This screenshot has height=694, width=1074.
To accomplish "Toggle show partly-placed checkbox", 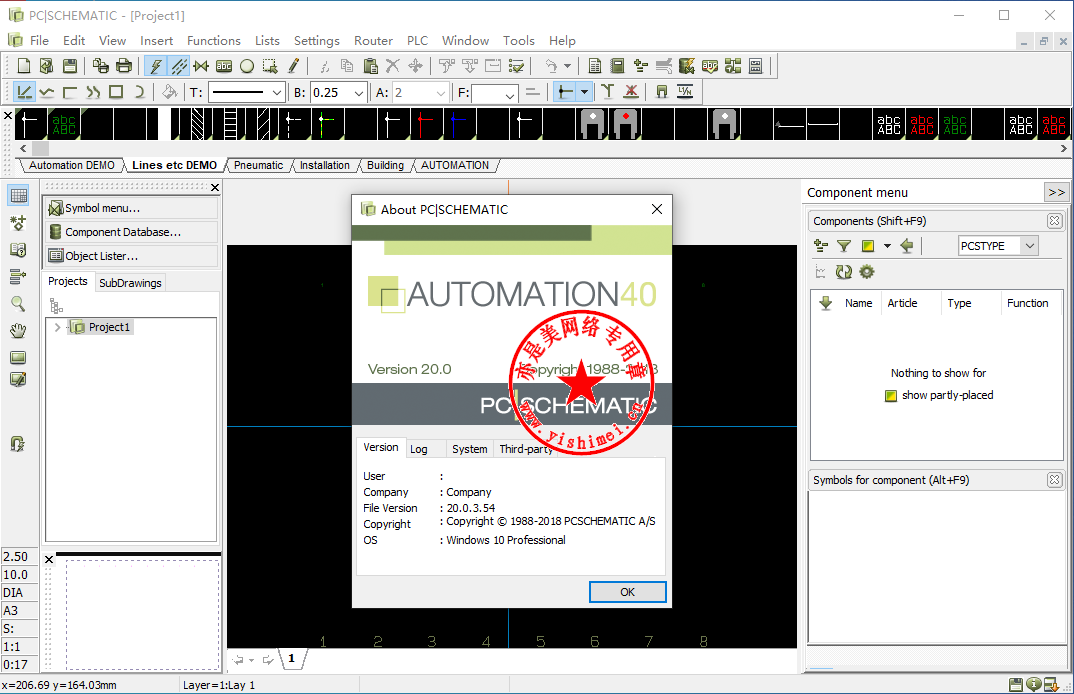I will [891, 396].
